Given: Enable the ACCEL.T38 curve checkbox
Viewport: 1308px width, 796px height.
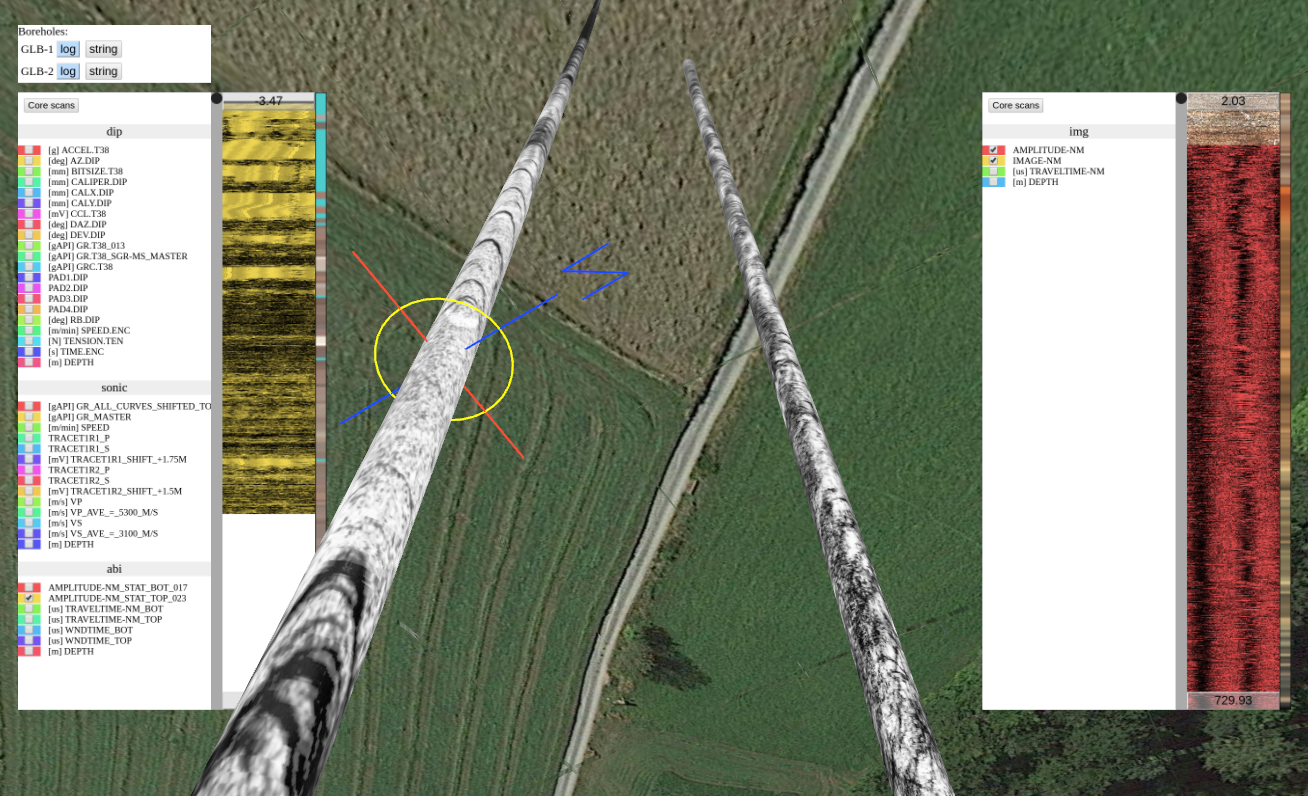Looking at the screenshot, I should (30, 150).
